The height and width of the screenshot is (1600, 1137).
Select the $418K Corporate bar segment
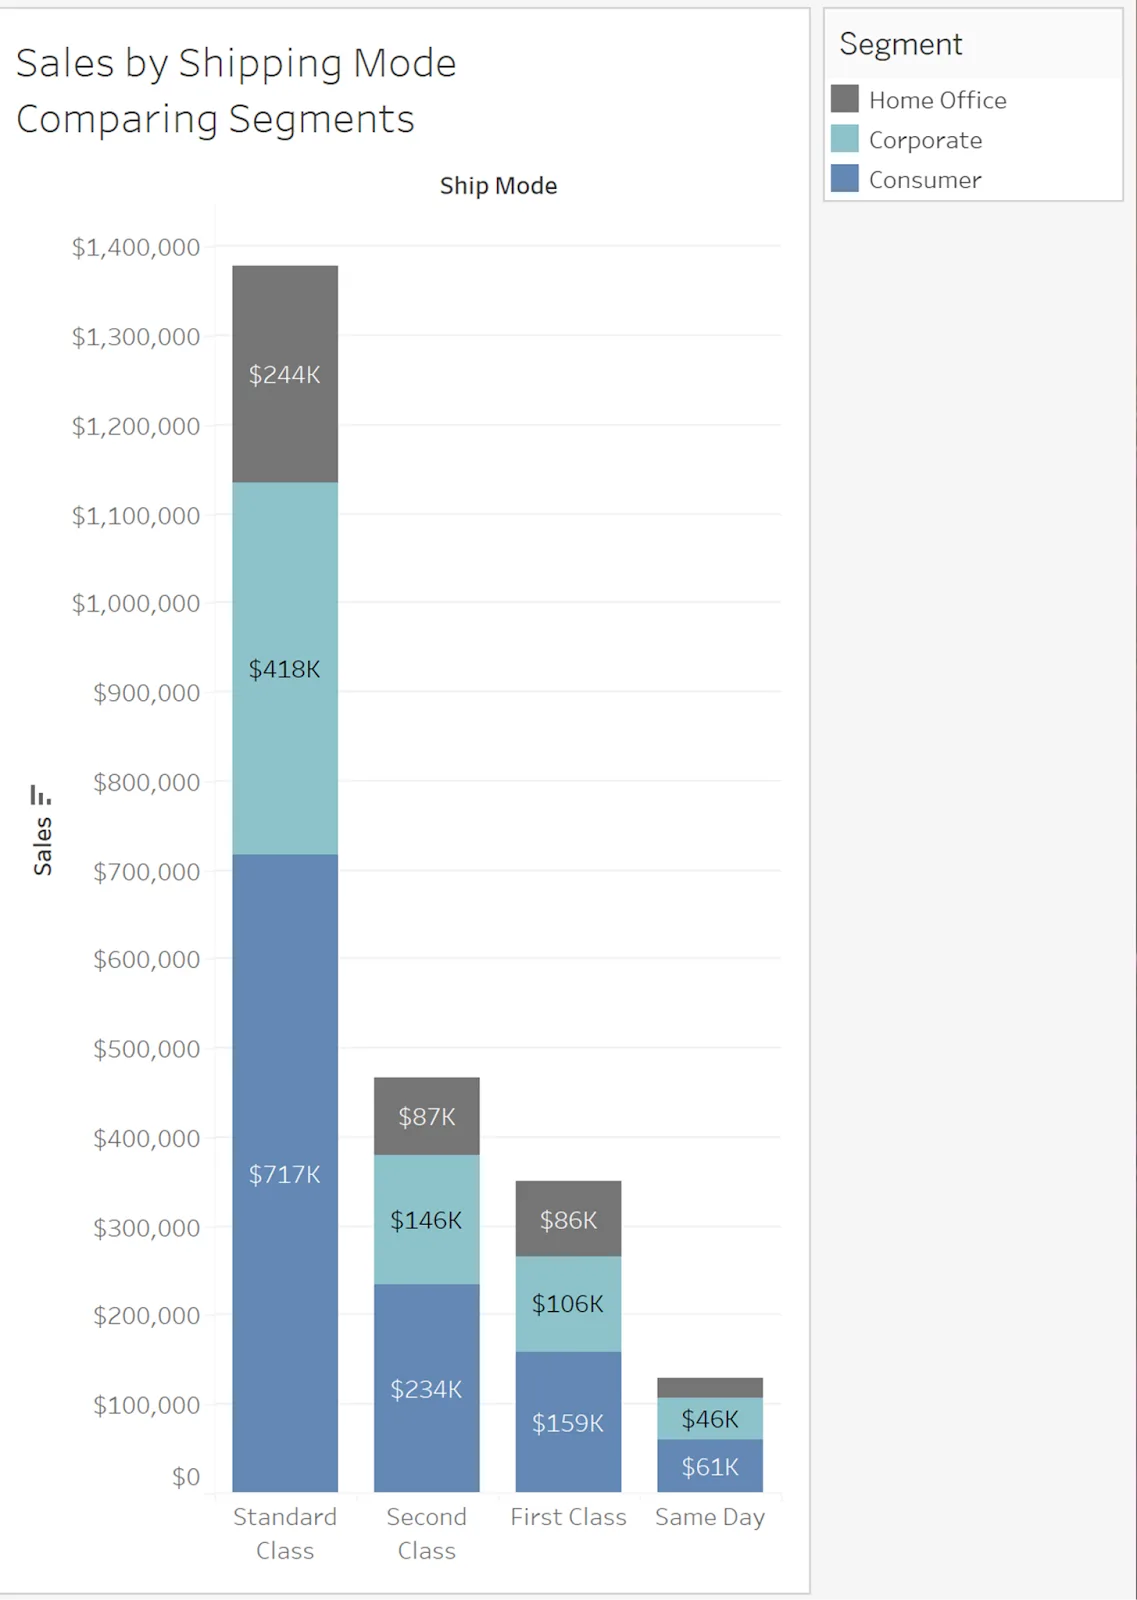(x=285, y=669)
